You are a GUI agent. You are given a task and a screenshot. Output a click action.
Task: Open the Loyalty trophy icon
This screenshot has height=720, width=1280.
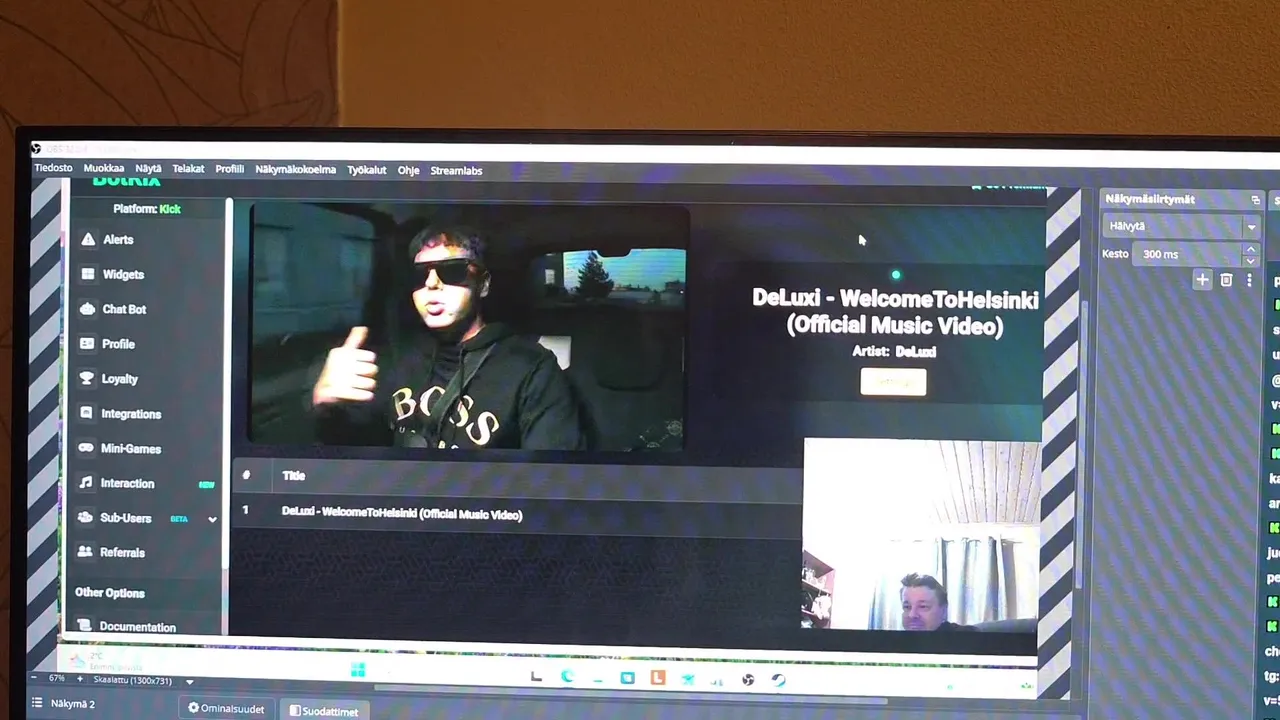[87, 379]
